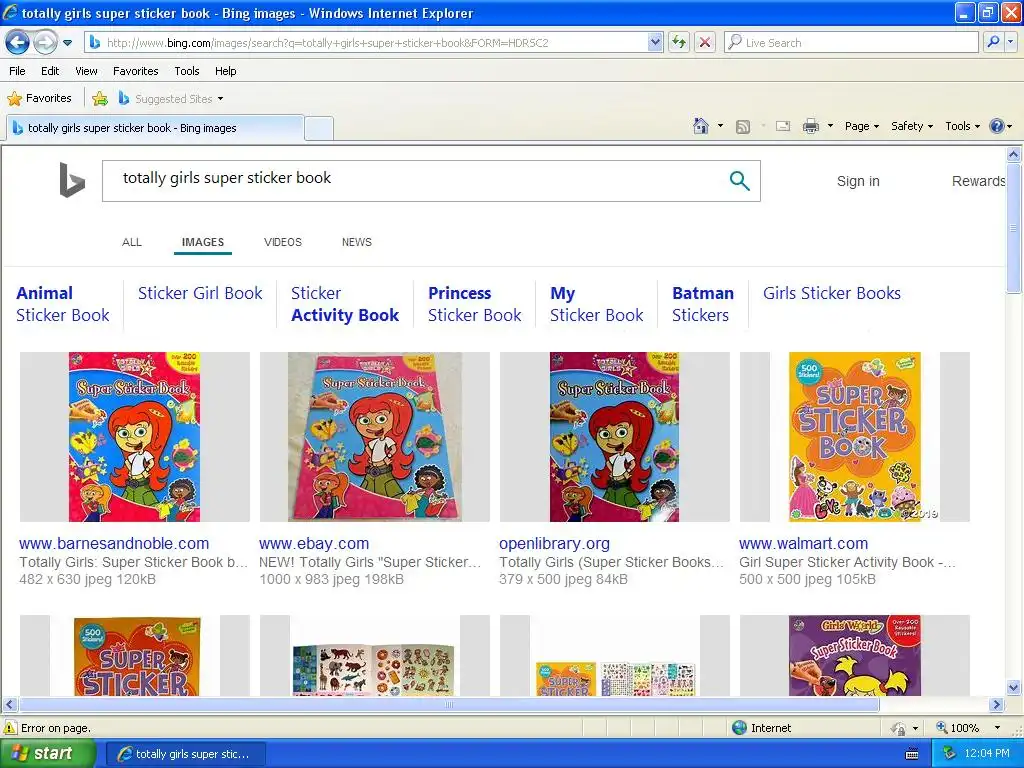
Task: Open the recent pages dropdown arrow
Action: (67, 43)
